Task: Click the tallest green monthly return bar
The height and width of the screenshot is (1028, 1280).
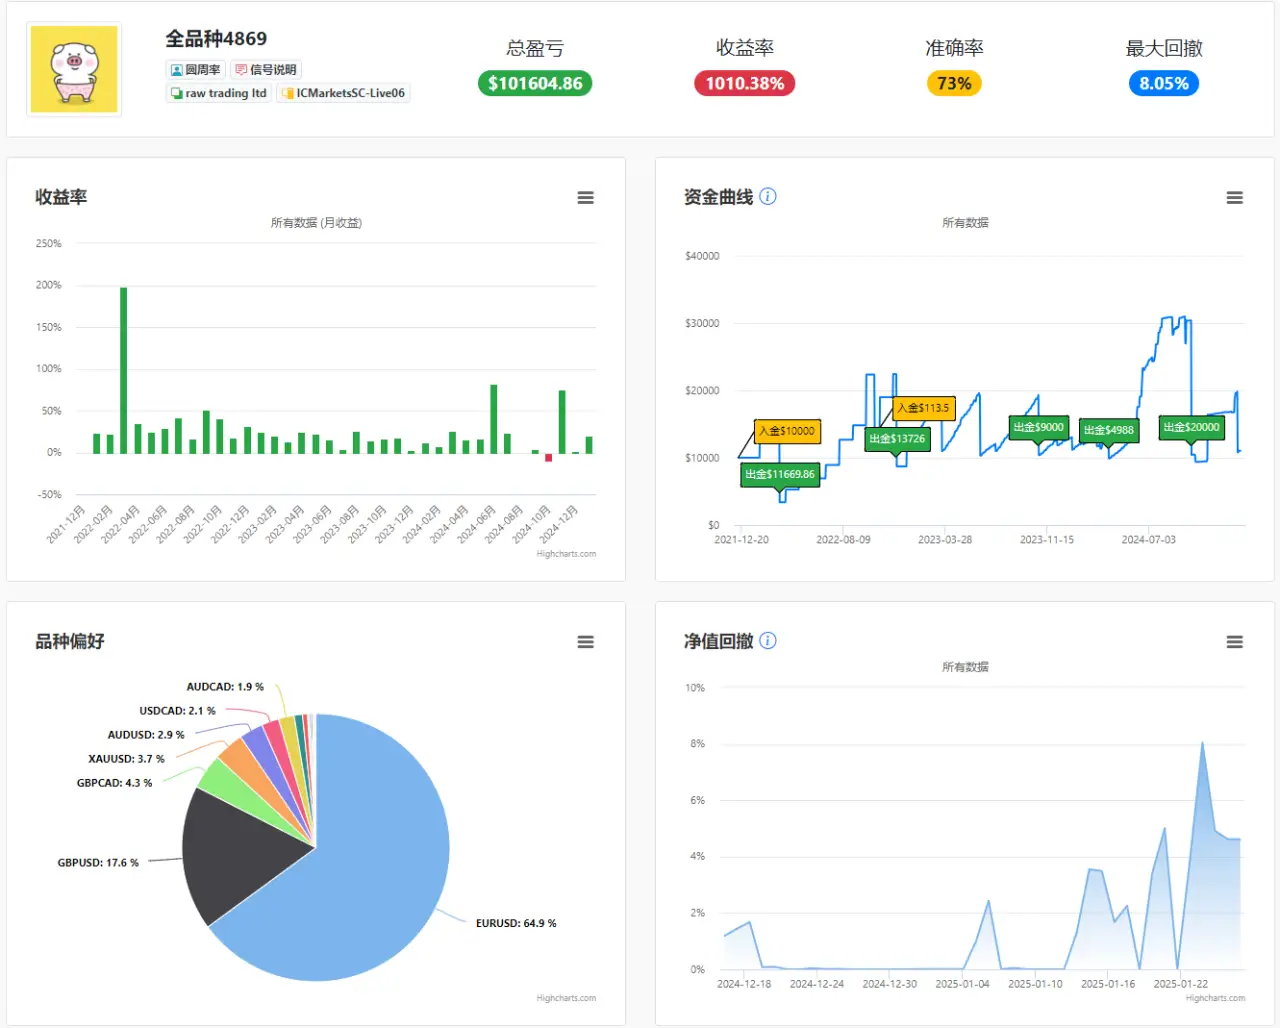Action: tap(124, 371)
